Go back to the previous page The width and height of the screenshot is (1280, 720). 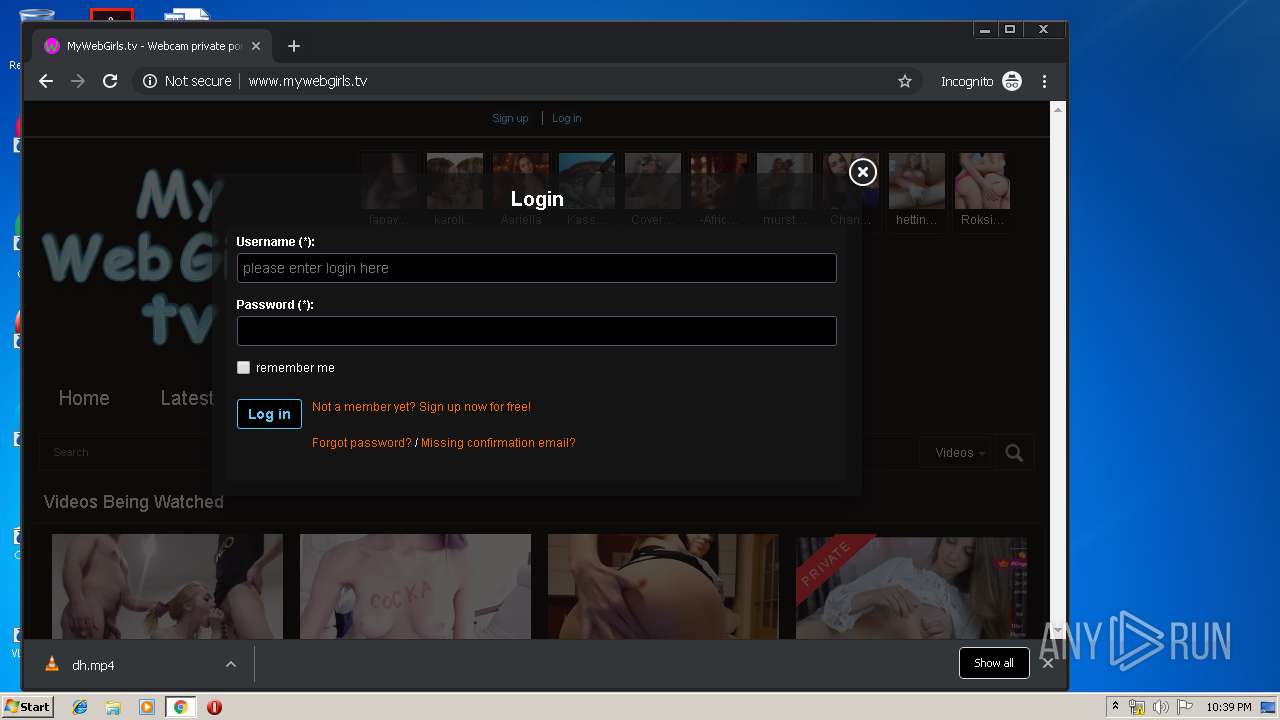46,81
